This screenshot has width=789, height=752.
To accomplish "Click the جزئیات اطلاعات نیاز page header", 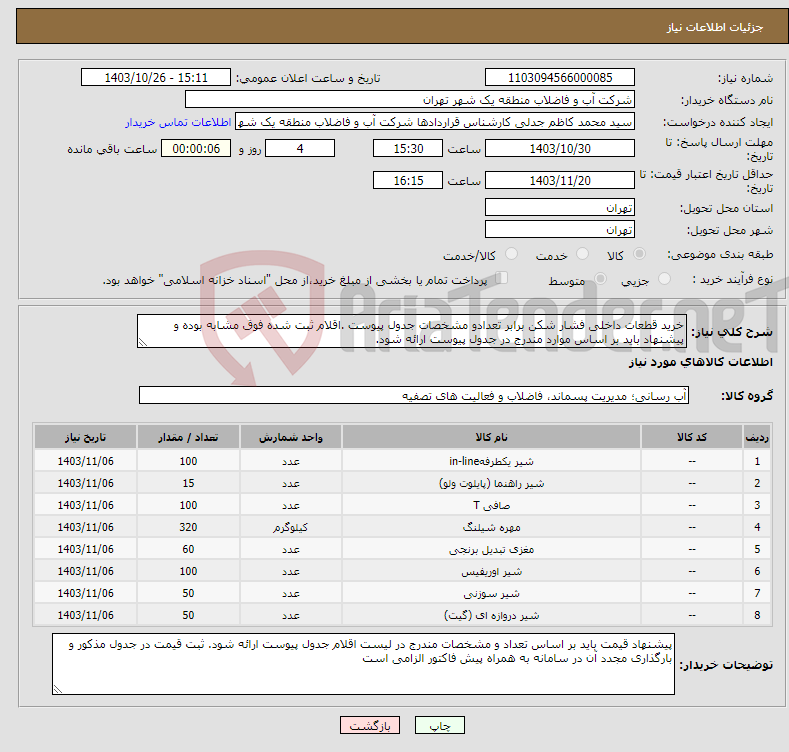I will pos(715,27).
